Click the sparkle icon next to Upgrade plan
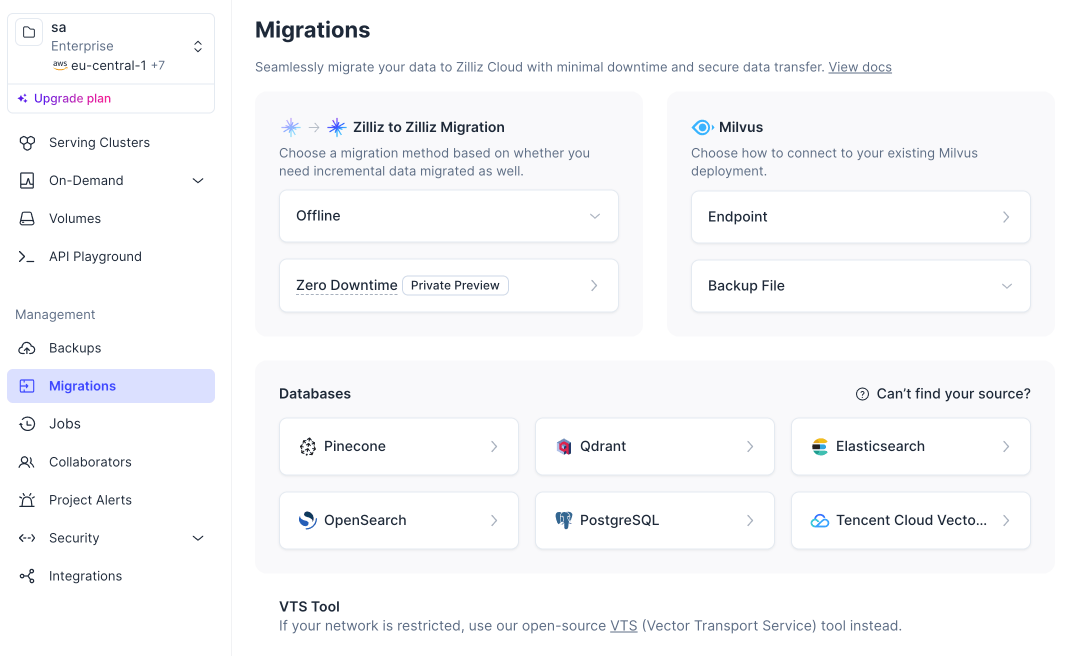Image resolution: width=1071 pixels, height=656 pixels. [23, 98]
